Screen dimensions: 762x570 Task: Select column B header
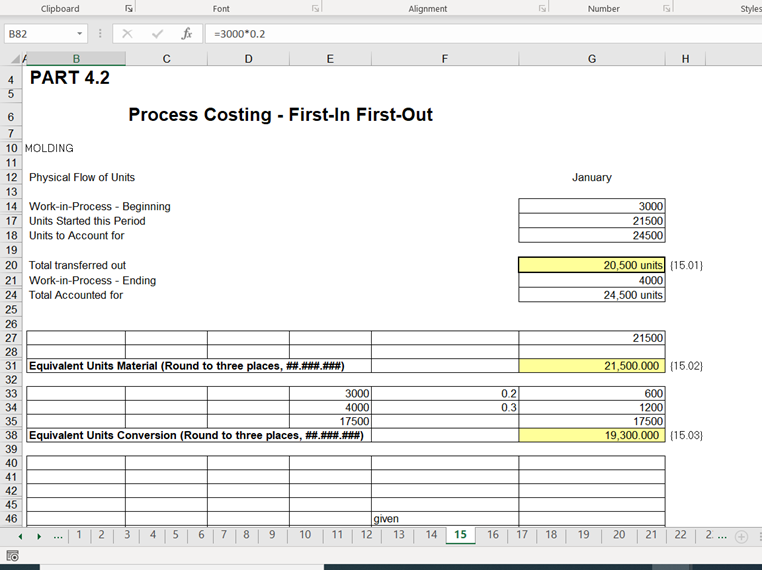(76, 59)
